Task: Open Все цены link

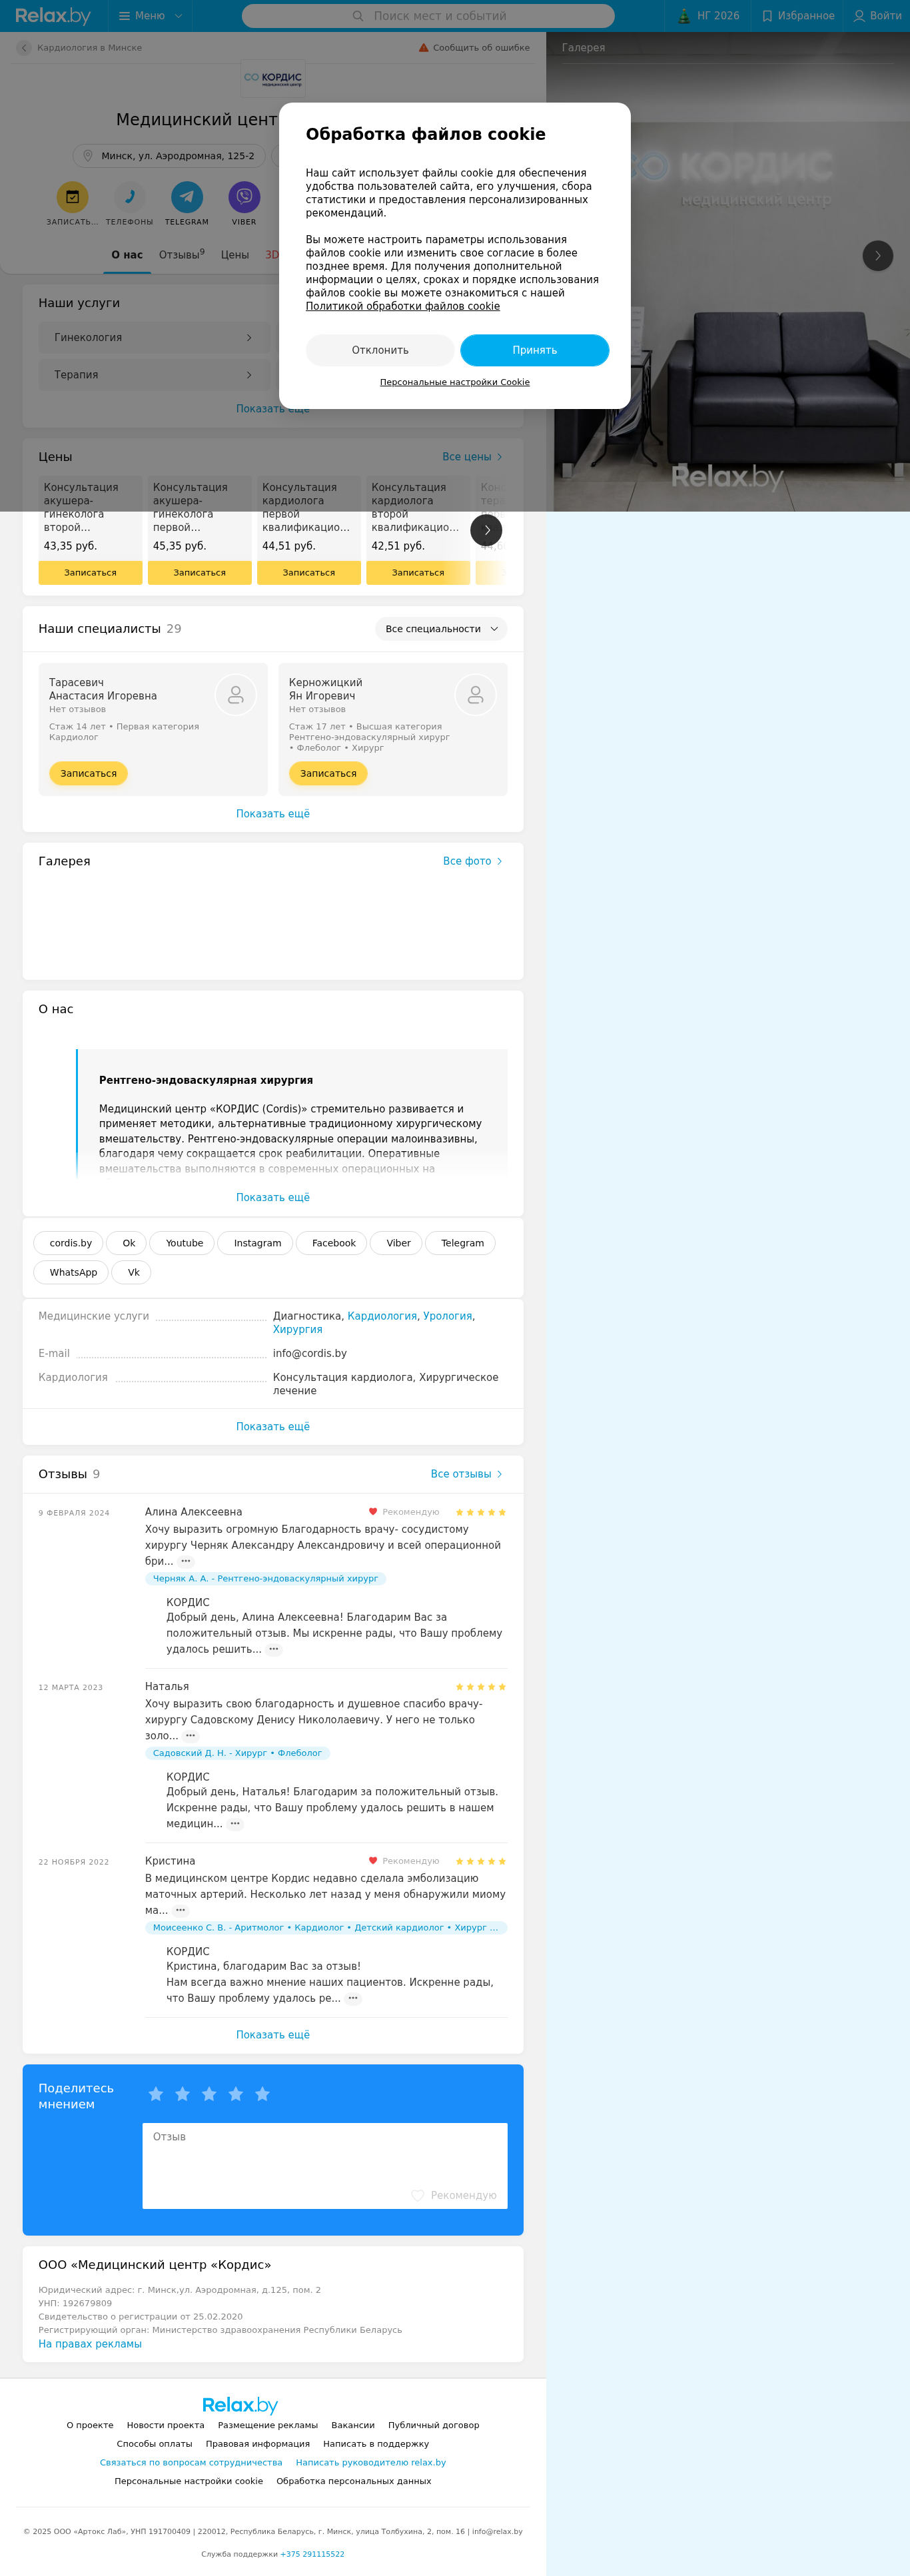Action: (x=472, y=457)
